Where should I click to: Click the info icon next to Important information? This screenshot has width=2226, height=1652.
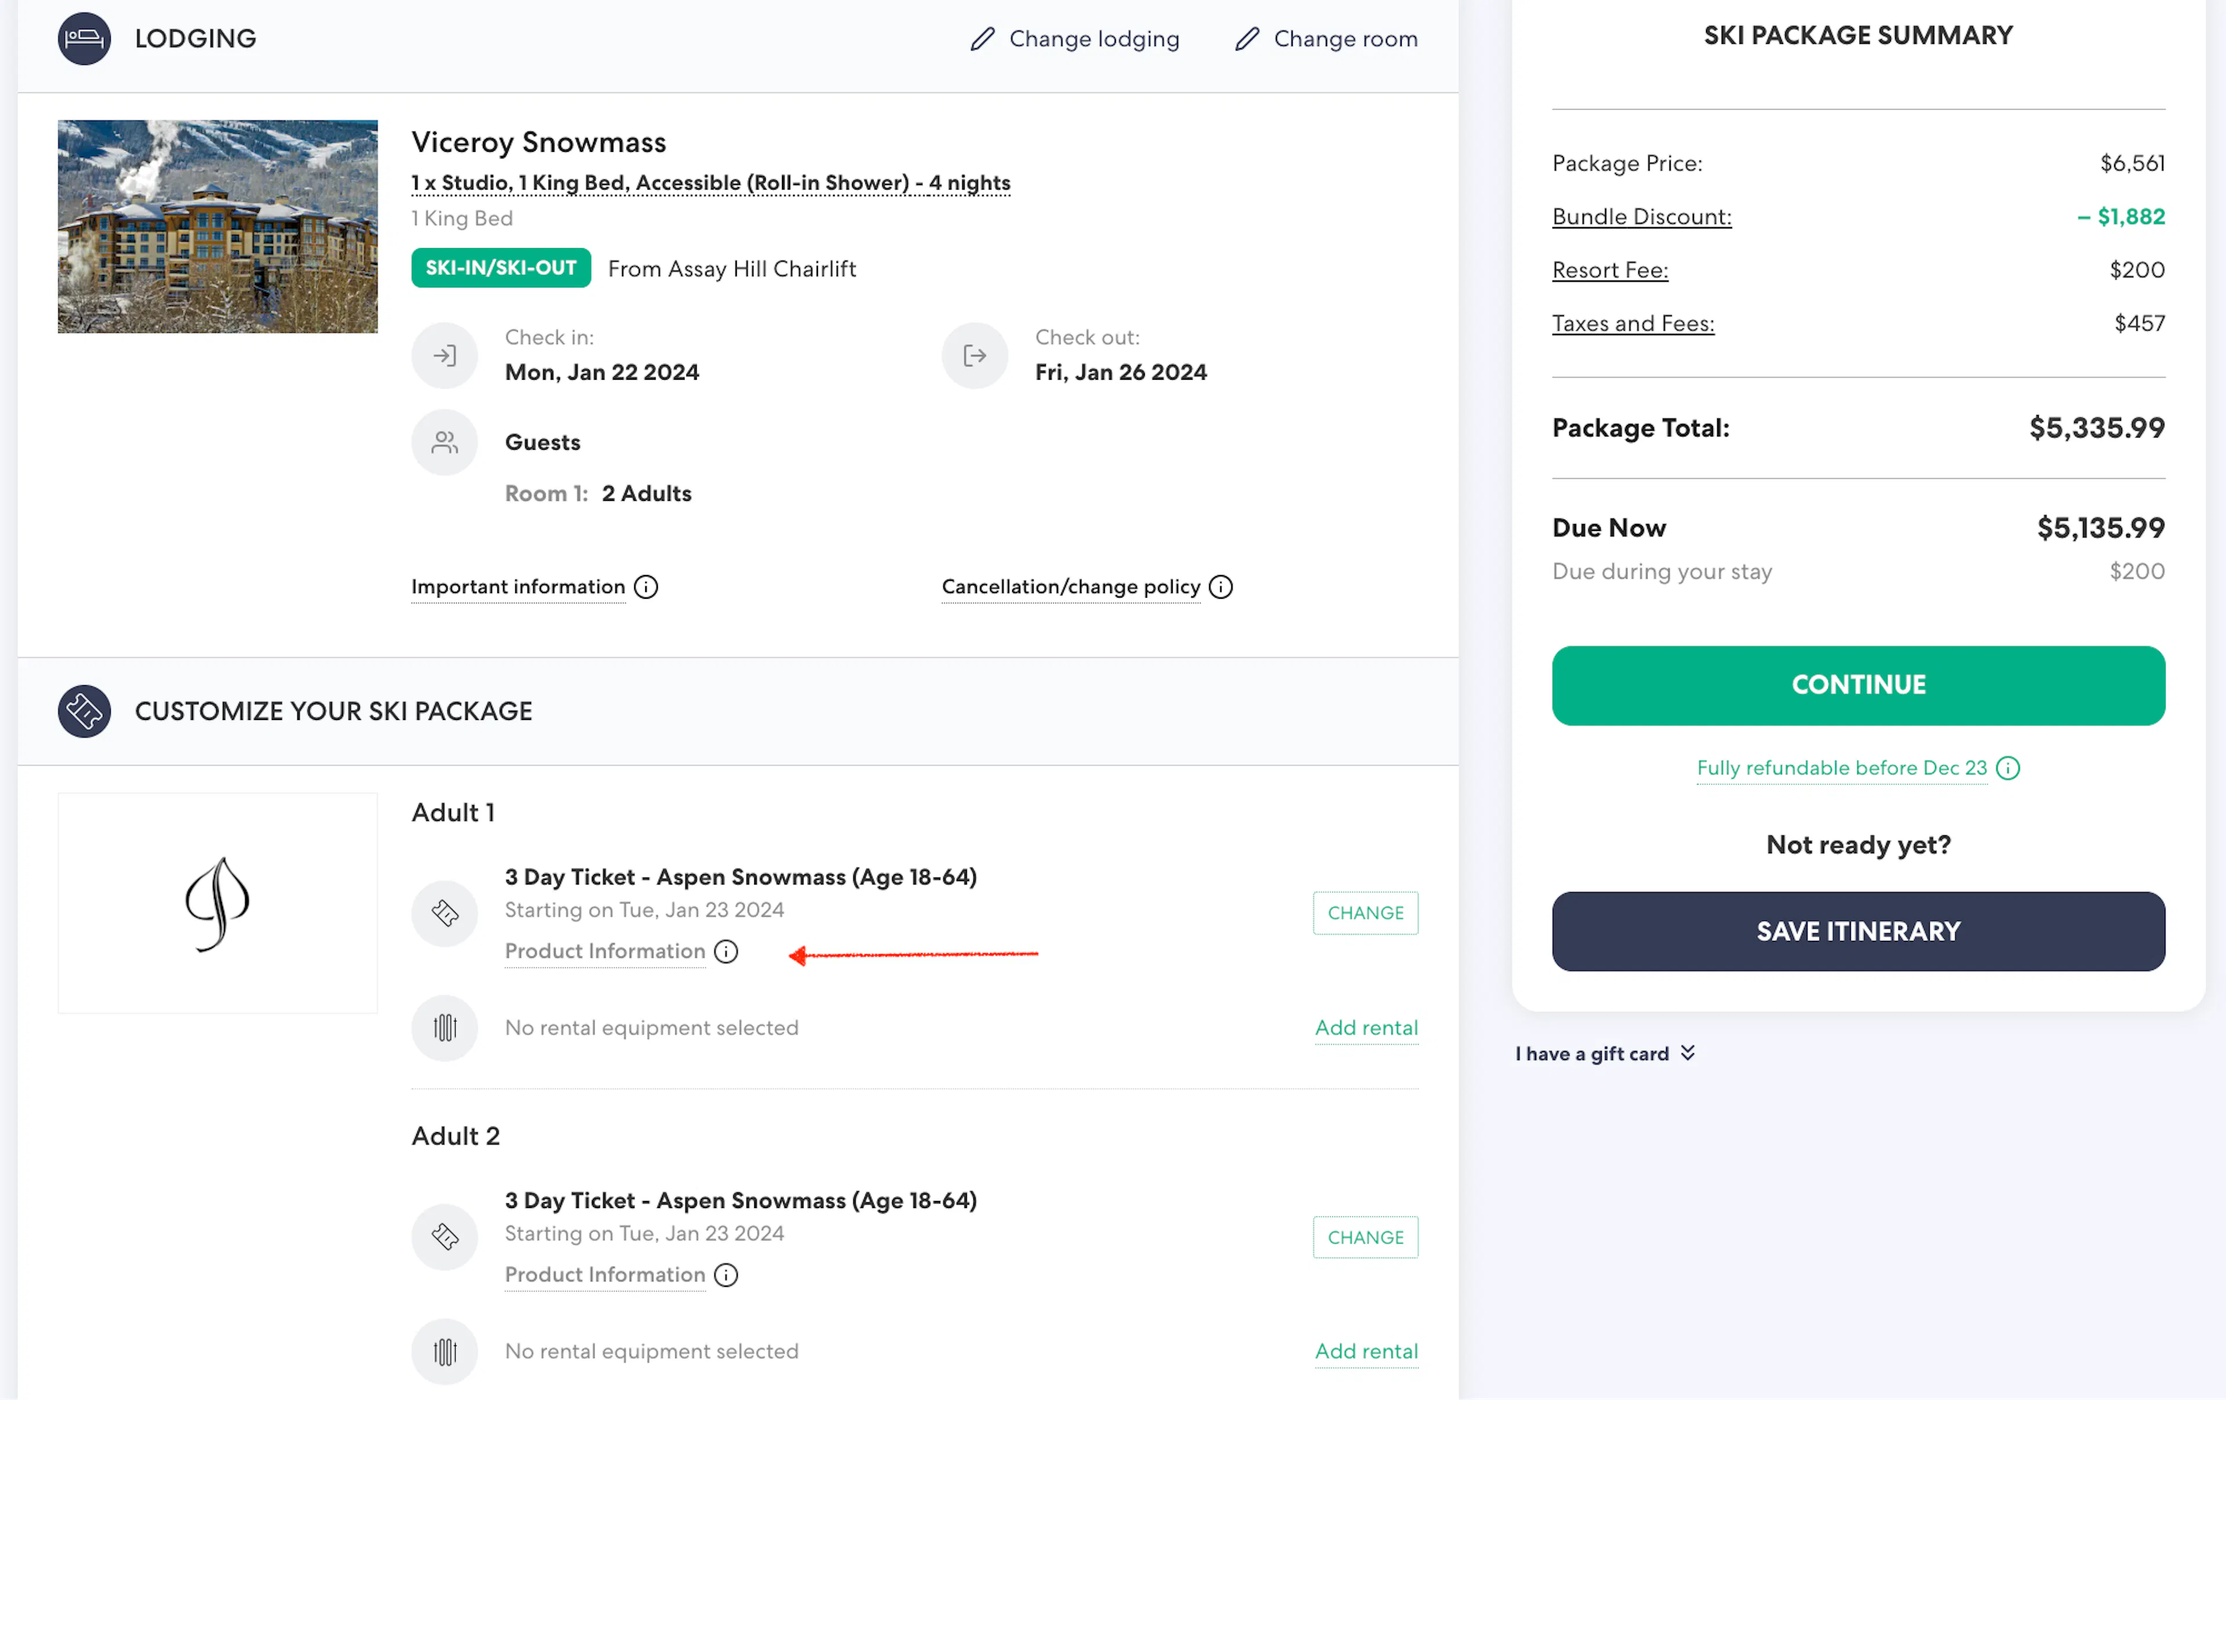[x=646, y=587]
